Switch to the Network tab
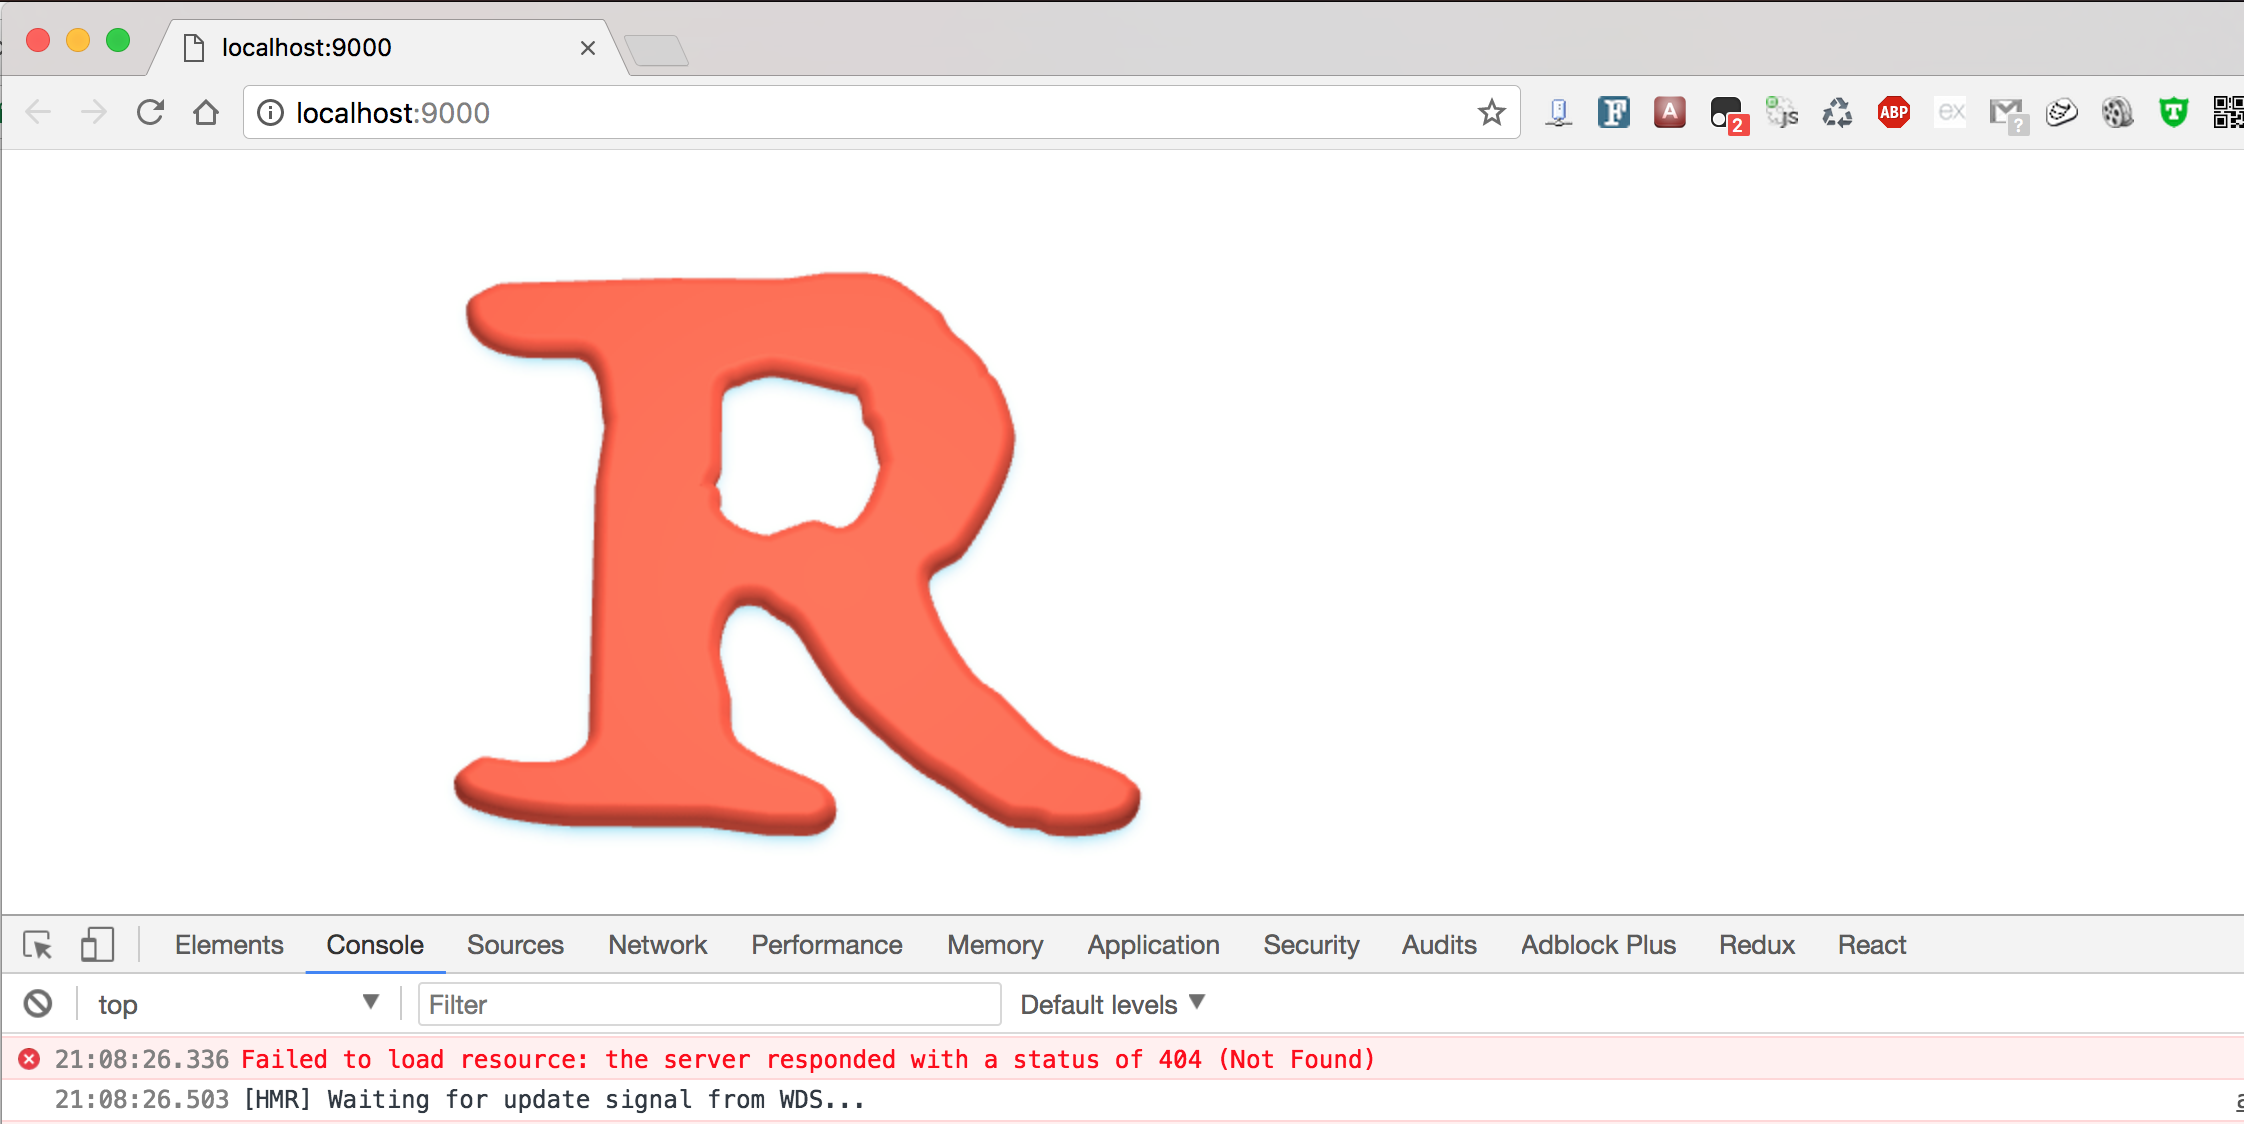The image size is (2244, 1124). click(657, 945)
